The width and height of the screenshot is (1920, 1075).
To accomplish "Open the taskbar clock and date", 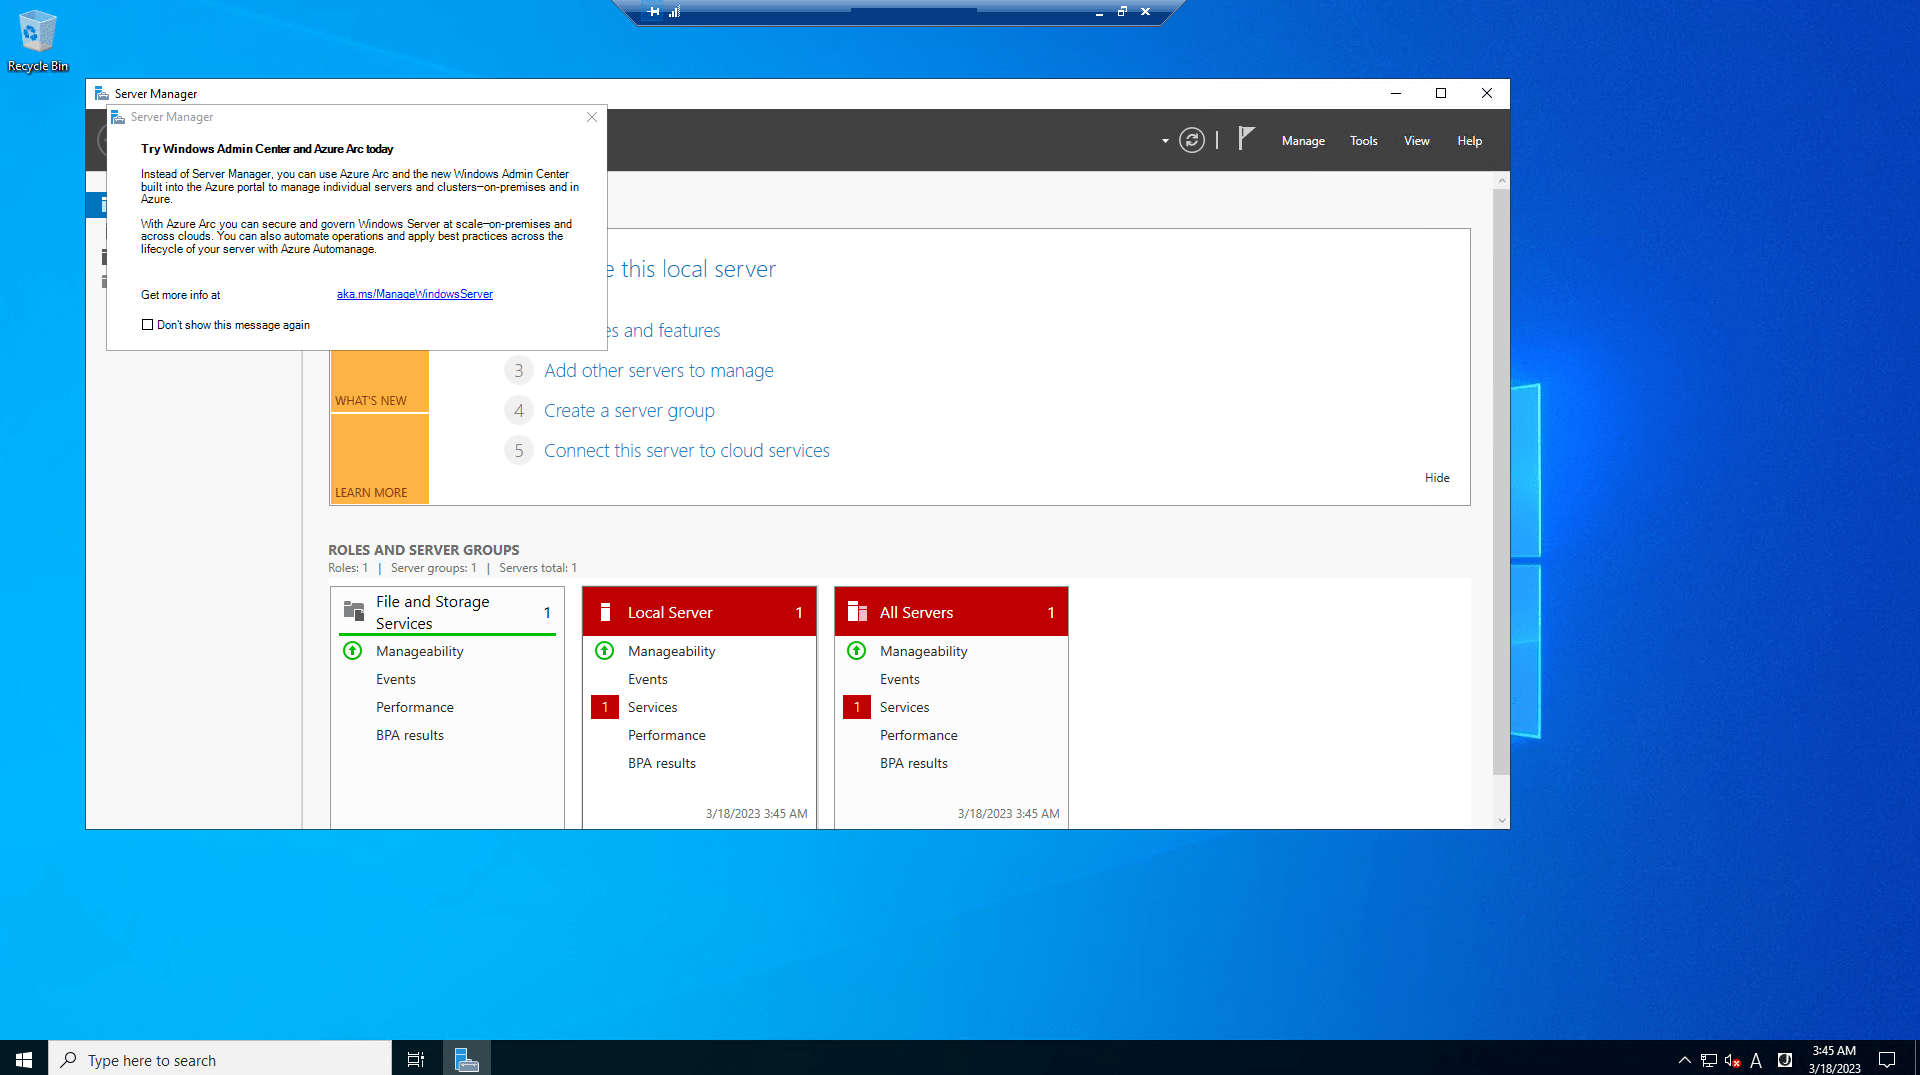I will 1834,1060.
